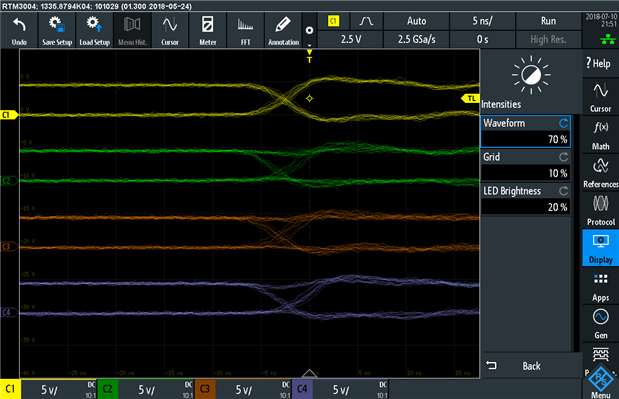Click the network connection status icon
Screen dimensions: 619x399
click(x=608, y=39)
